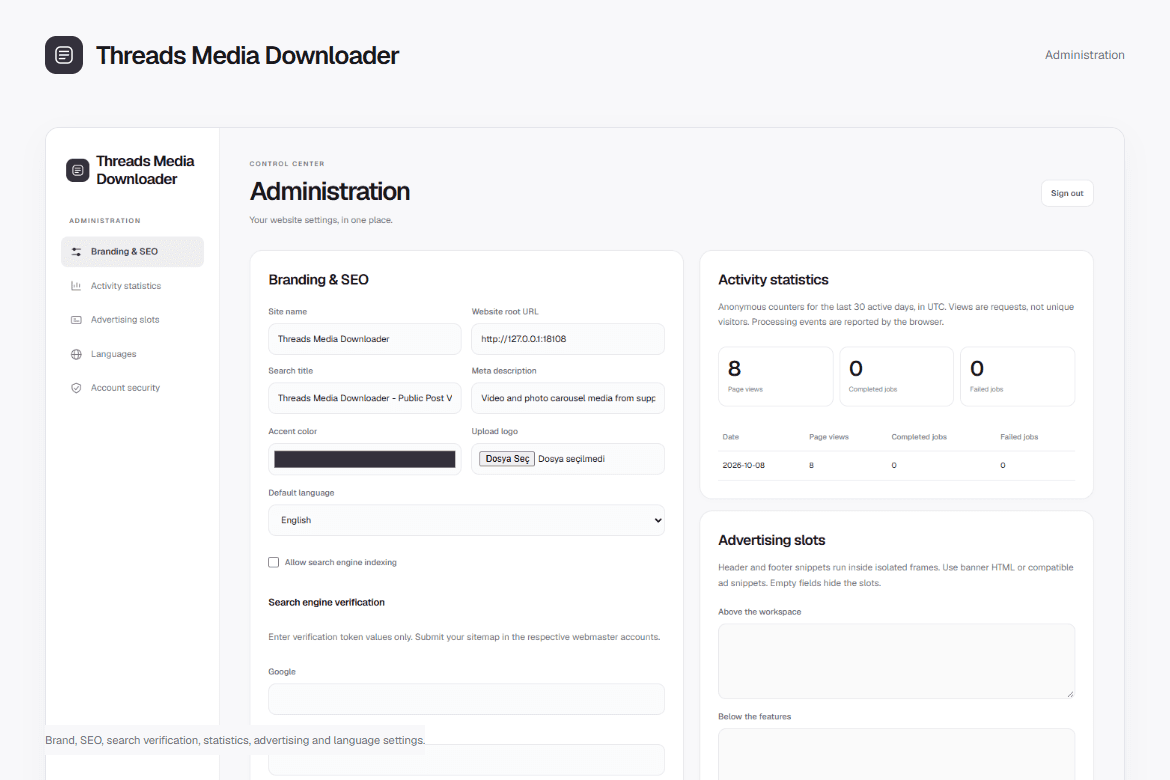Click the sidebar Threads Media Downloader logo icon
Image resolution: width=1170 pixels, height=780 pixels.
(78, 170)
